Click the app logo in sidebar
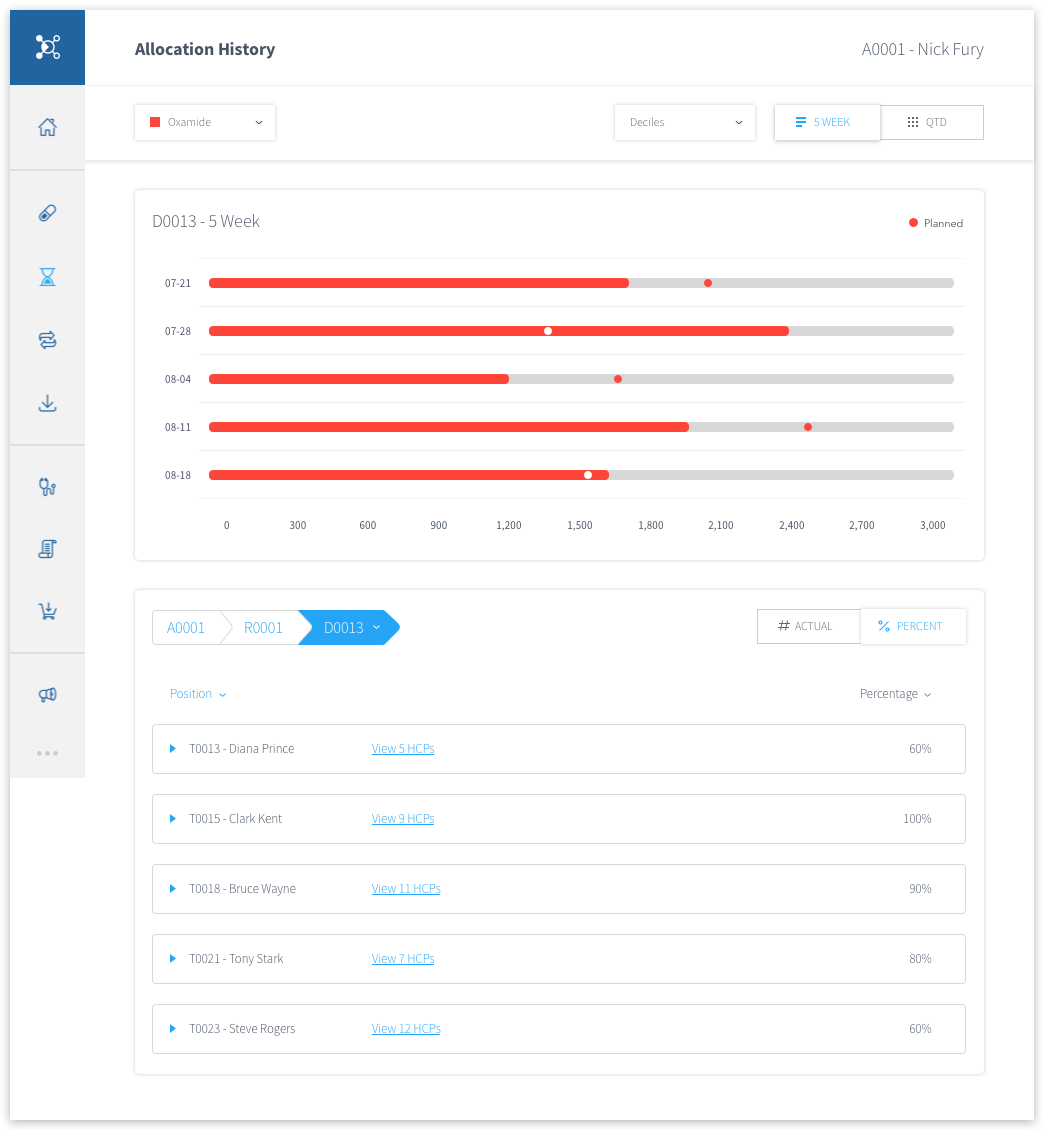The width and height of the screenshot is (1044, 1130). 48,48
